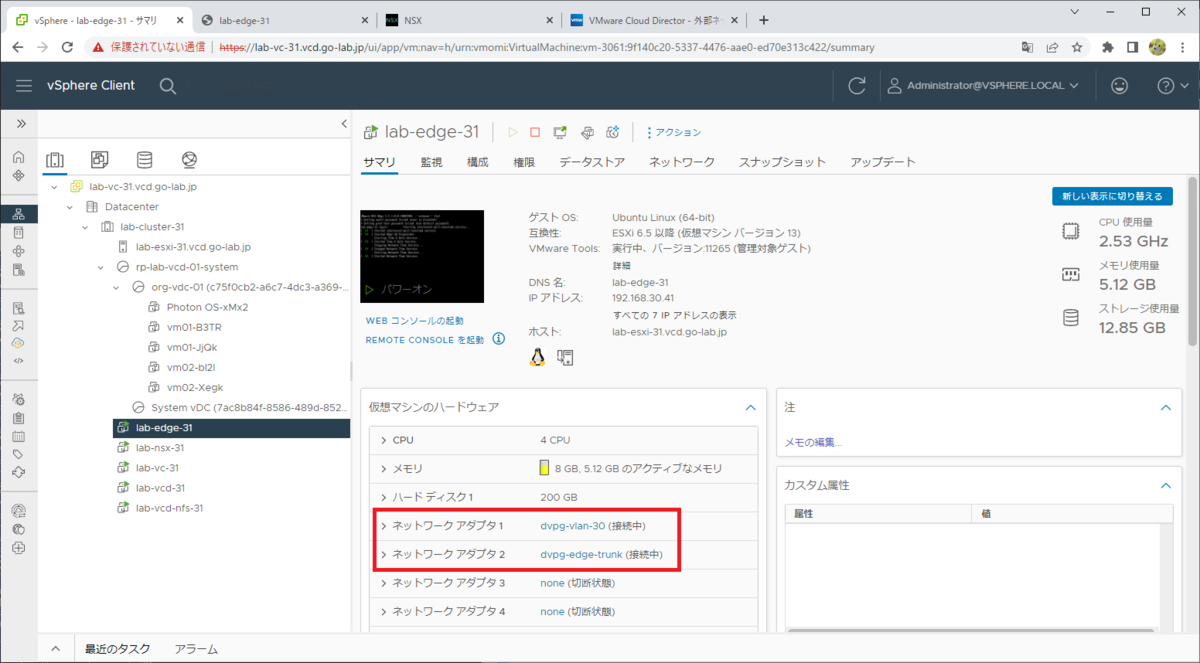Click 新しい表示に切り替える button
This screenshot has width=1200, height=663.
pos(1112,196)
